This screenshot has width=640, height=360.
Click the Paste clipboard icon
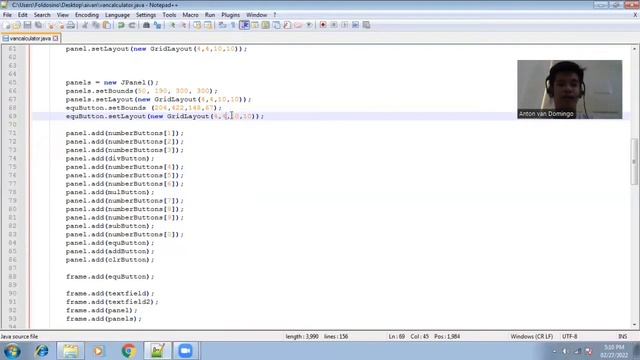[107, 25]
